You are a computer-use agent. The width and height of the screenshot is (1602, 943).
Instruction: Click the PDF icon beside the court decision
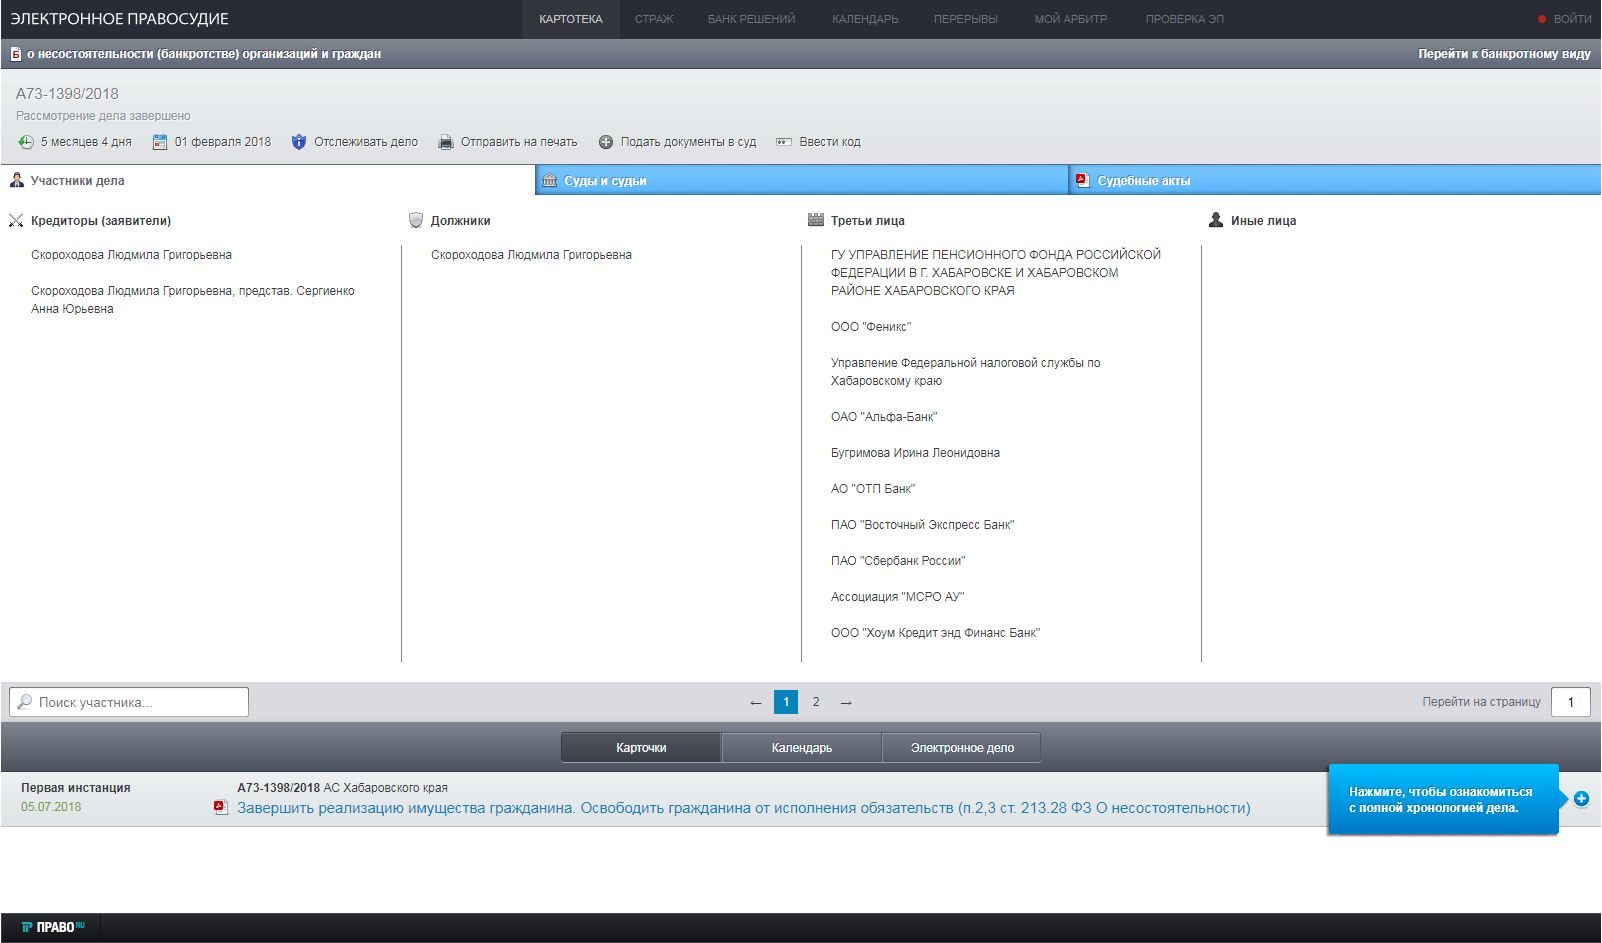point(221,808)
